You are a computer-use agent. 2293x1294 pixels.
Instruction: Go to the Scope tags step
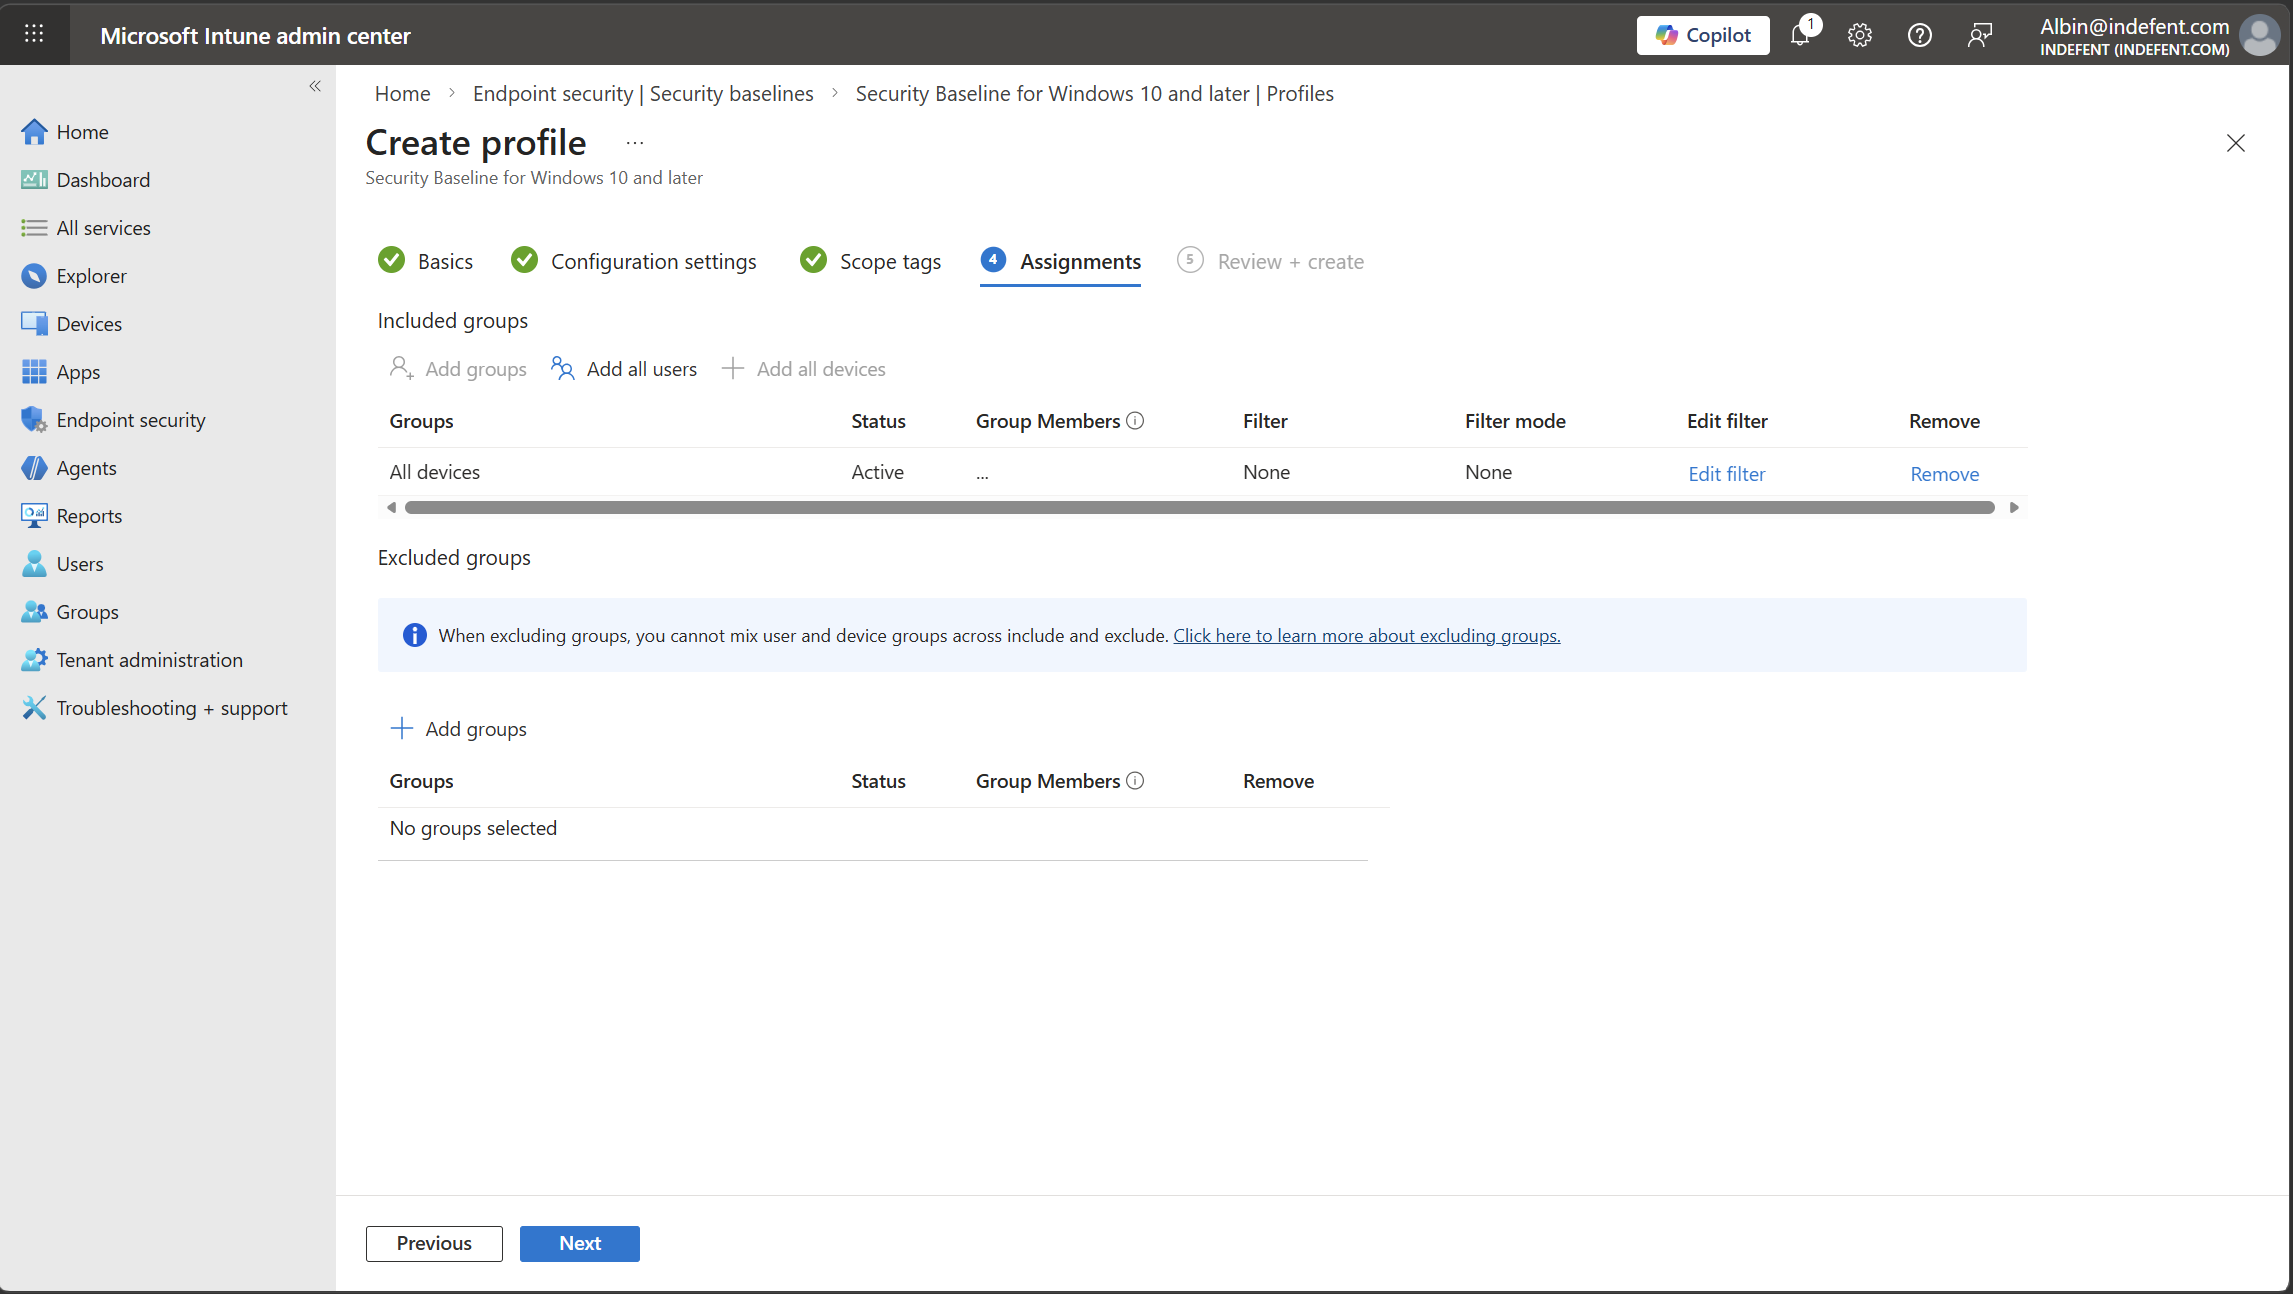[889, 262]
